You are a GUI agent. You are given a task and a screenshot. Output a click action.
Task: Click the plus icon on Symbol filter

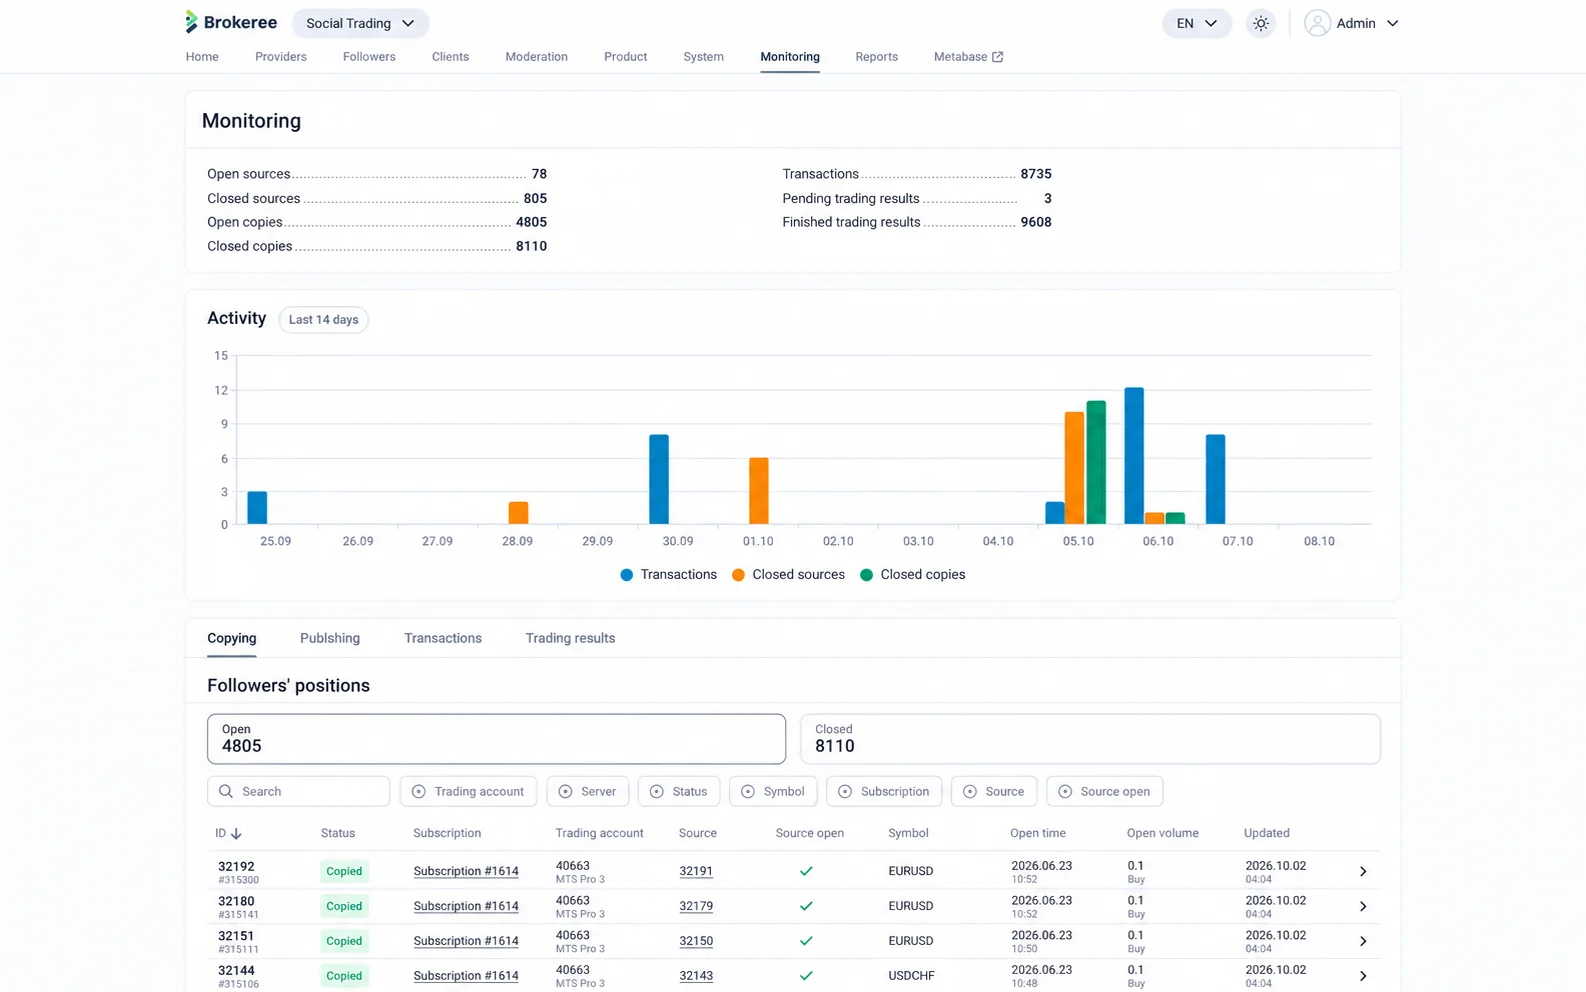tap(748, 791)
